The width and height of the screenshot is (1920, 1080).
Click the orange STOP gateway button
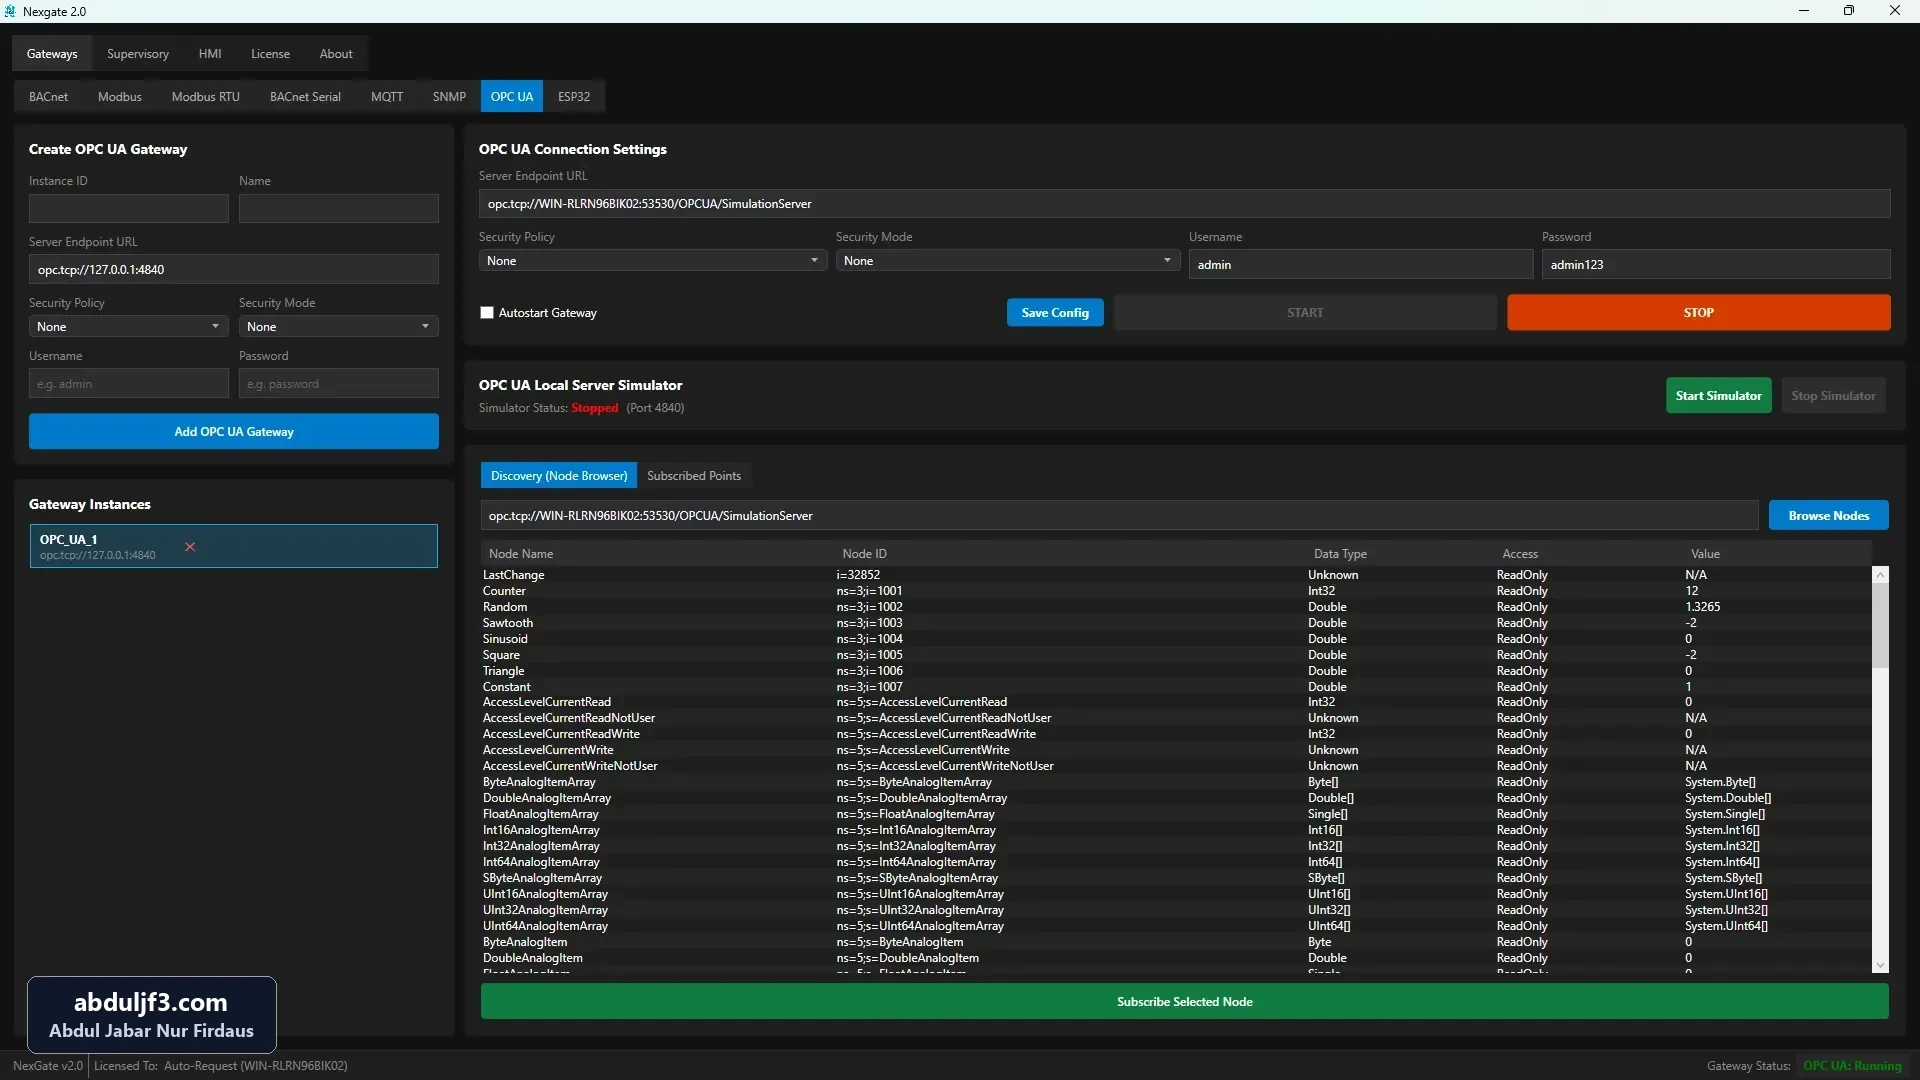point(1698,313)
